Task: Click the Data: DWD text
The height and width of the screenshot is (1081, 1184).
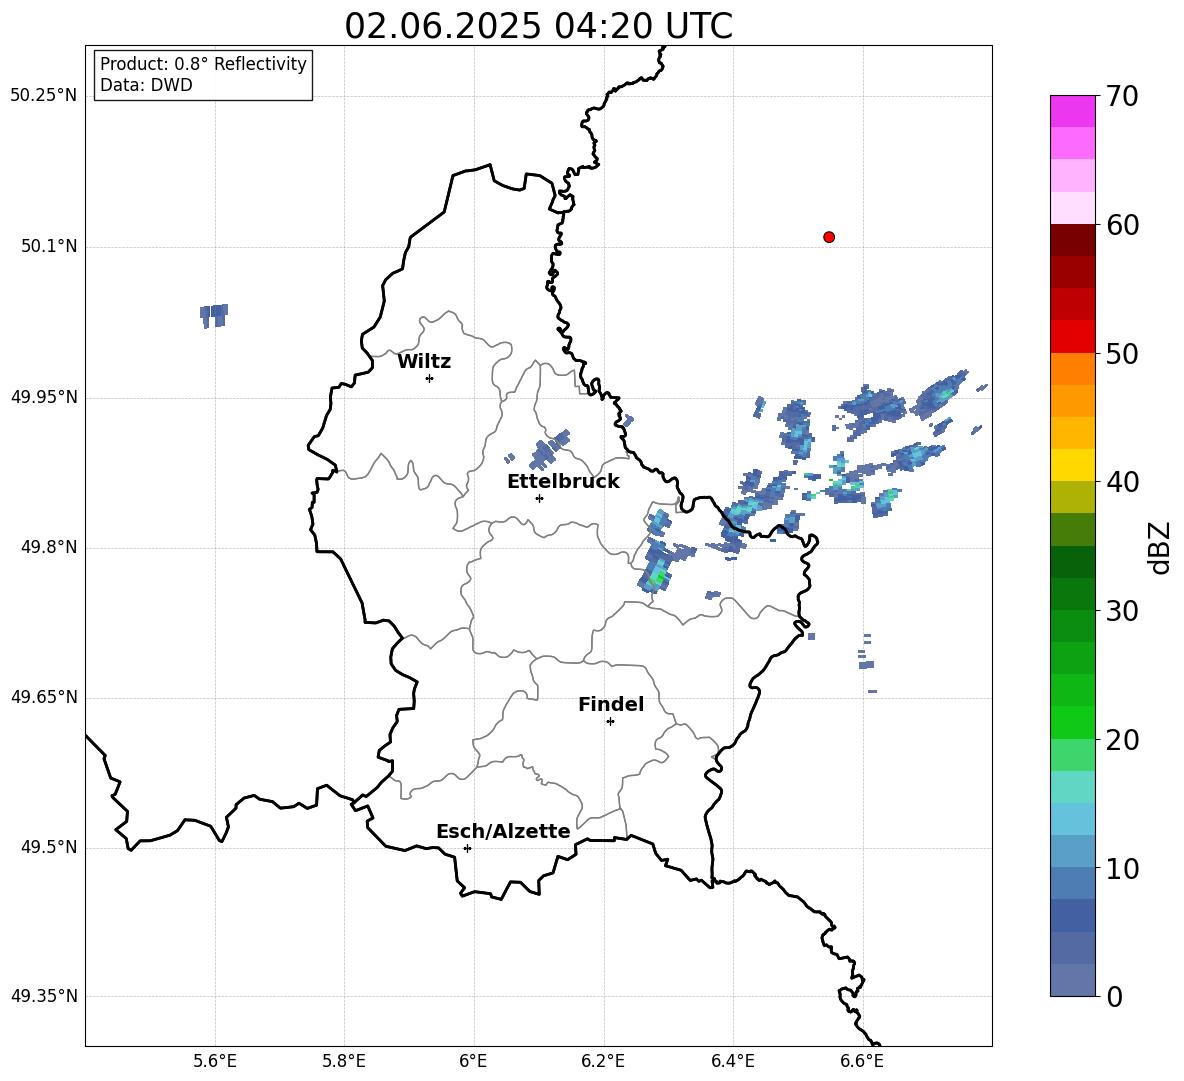Action: (146, 85)
